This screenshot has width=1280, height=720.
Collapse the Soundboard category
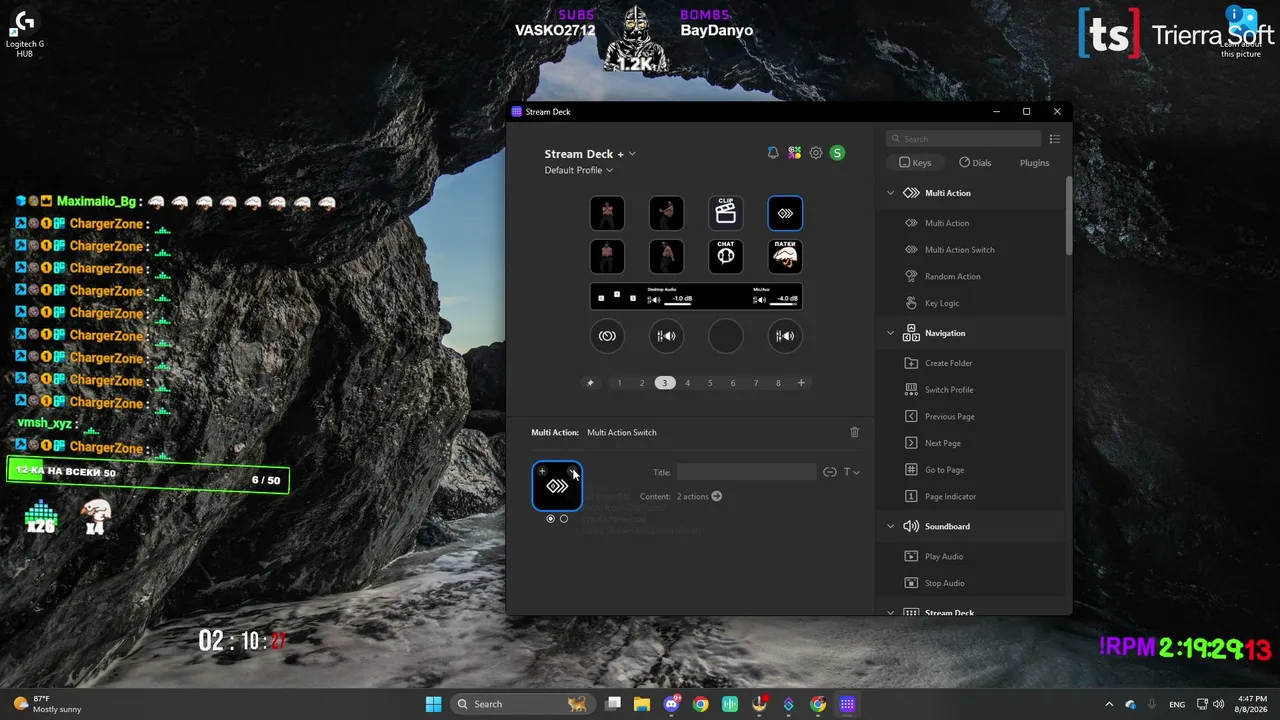[891, 526]
